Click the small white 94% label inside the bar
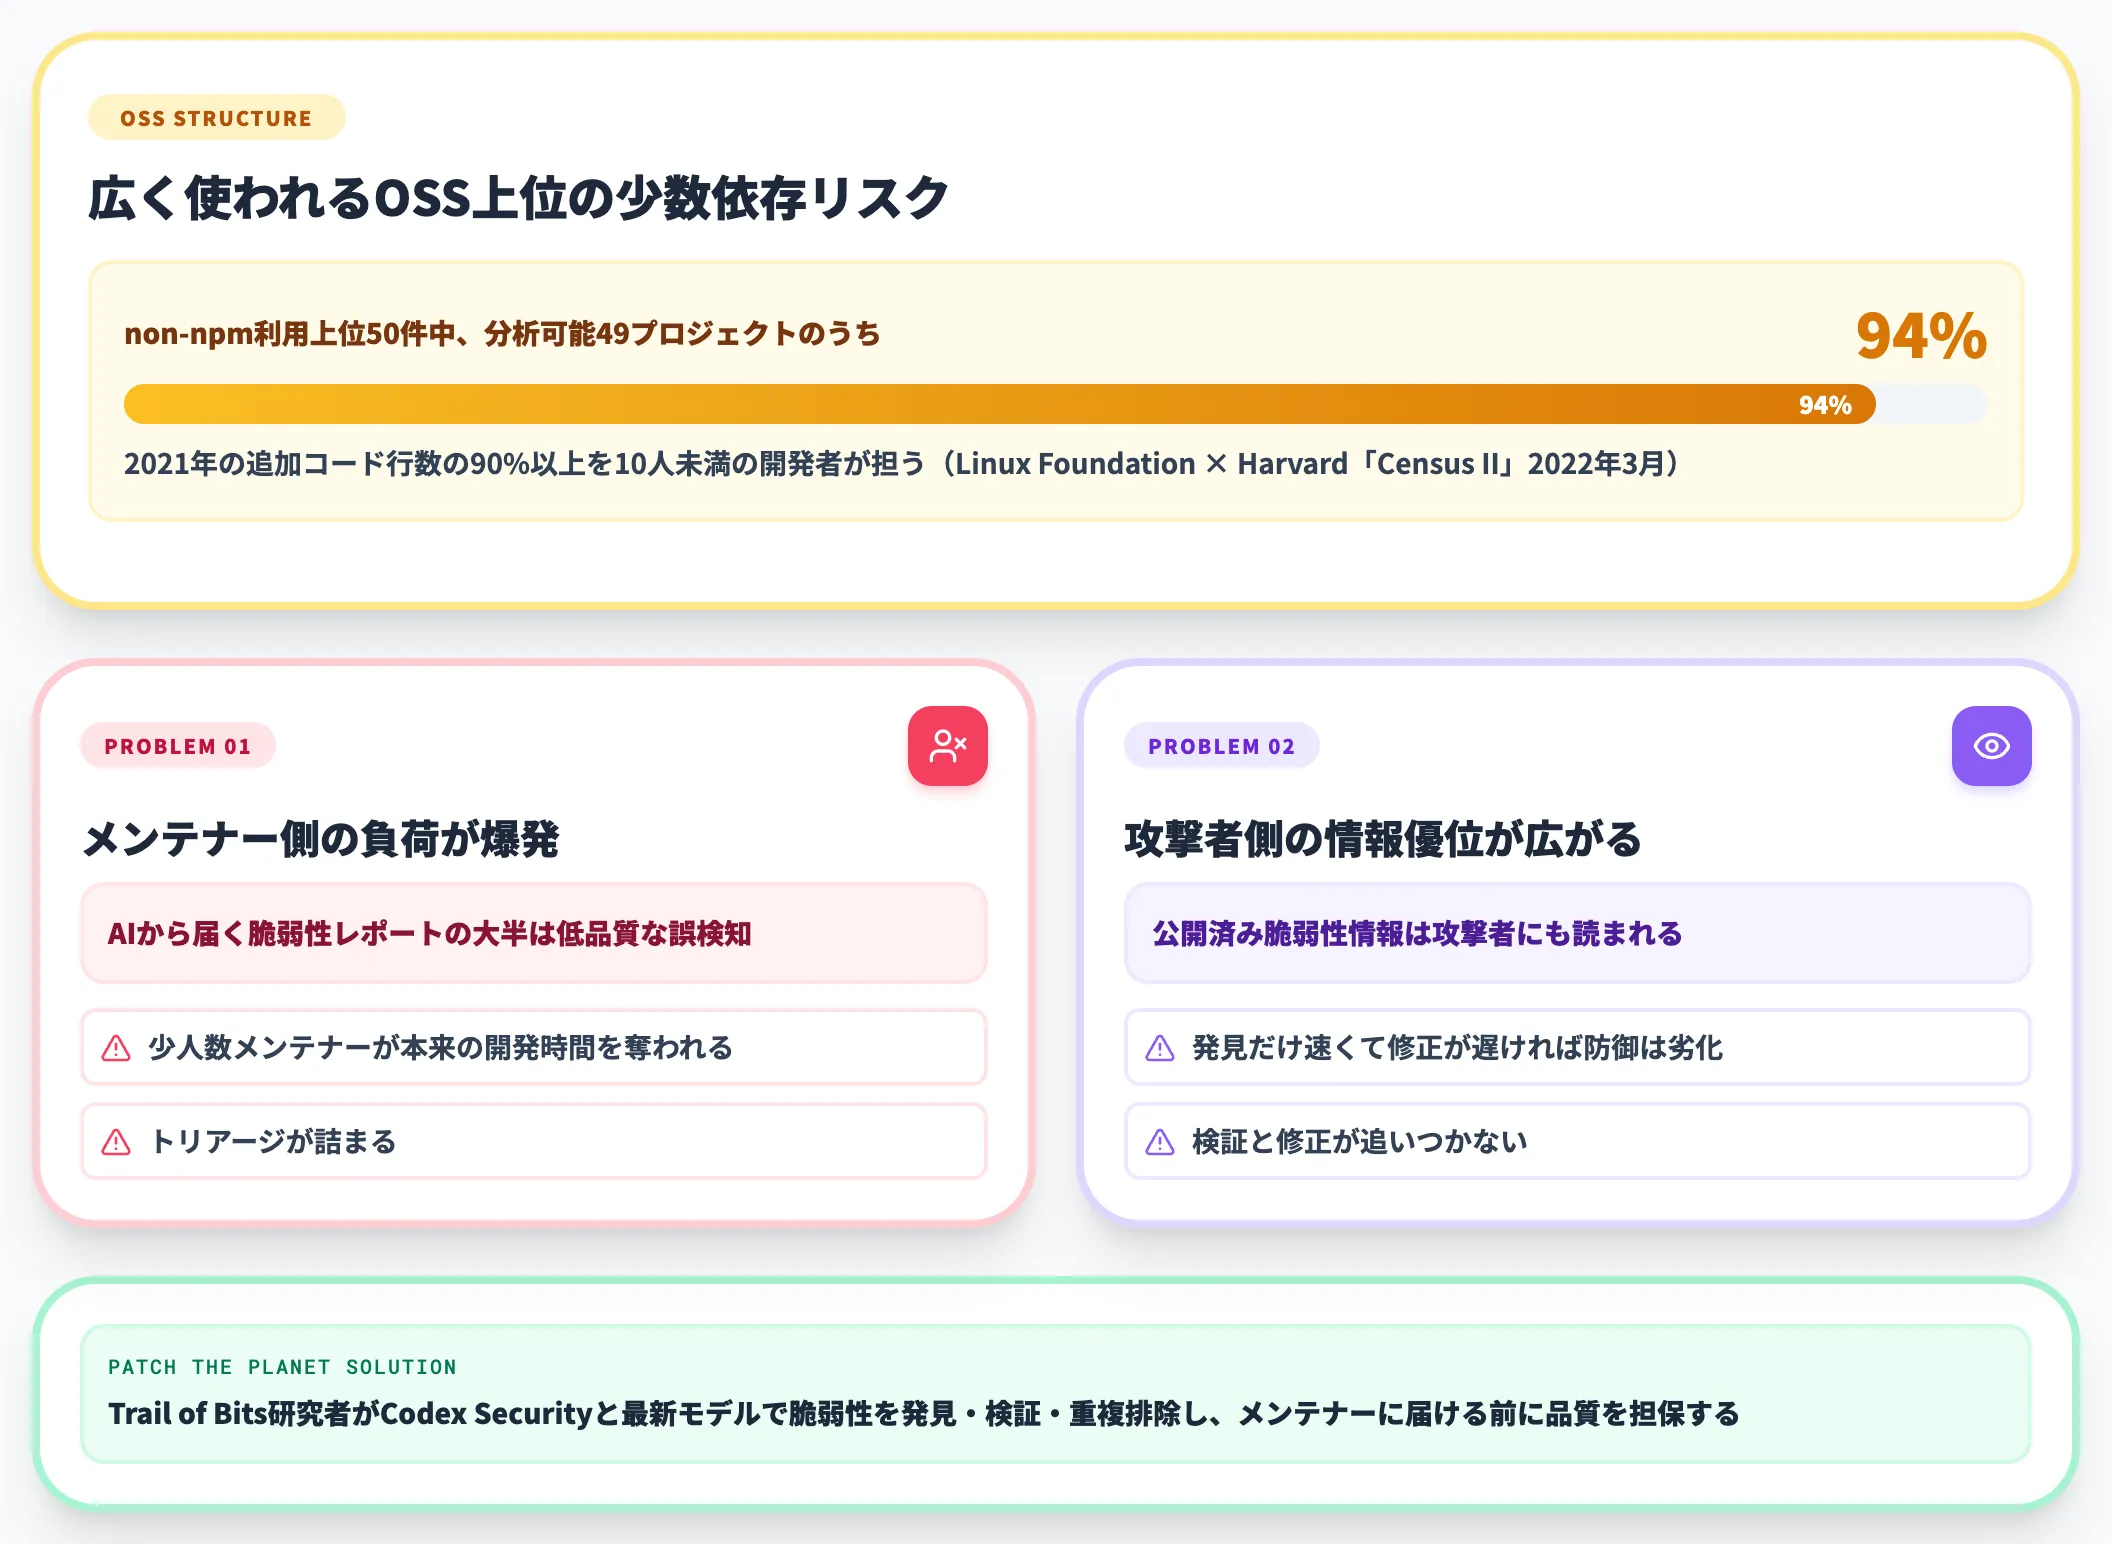 (1825, 405)
